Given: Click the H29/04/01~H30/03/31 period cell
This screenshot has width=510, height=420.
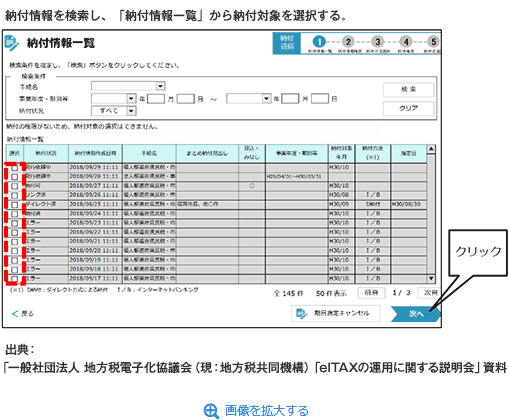Looking at the screenshot, I should (297, 176).
